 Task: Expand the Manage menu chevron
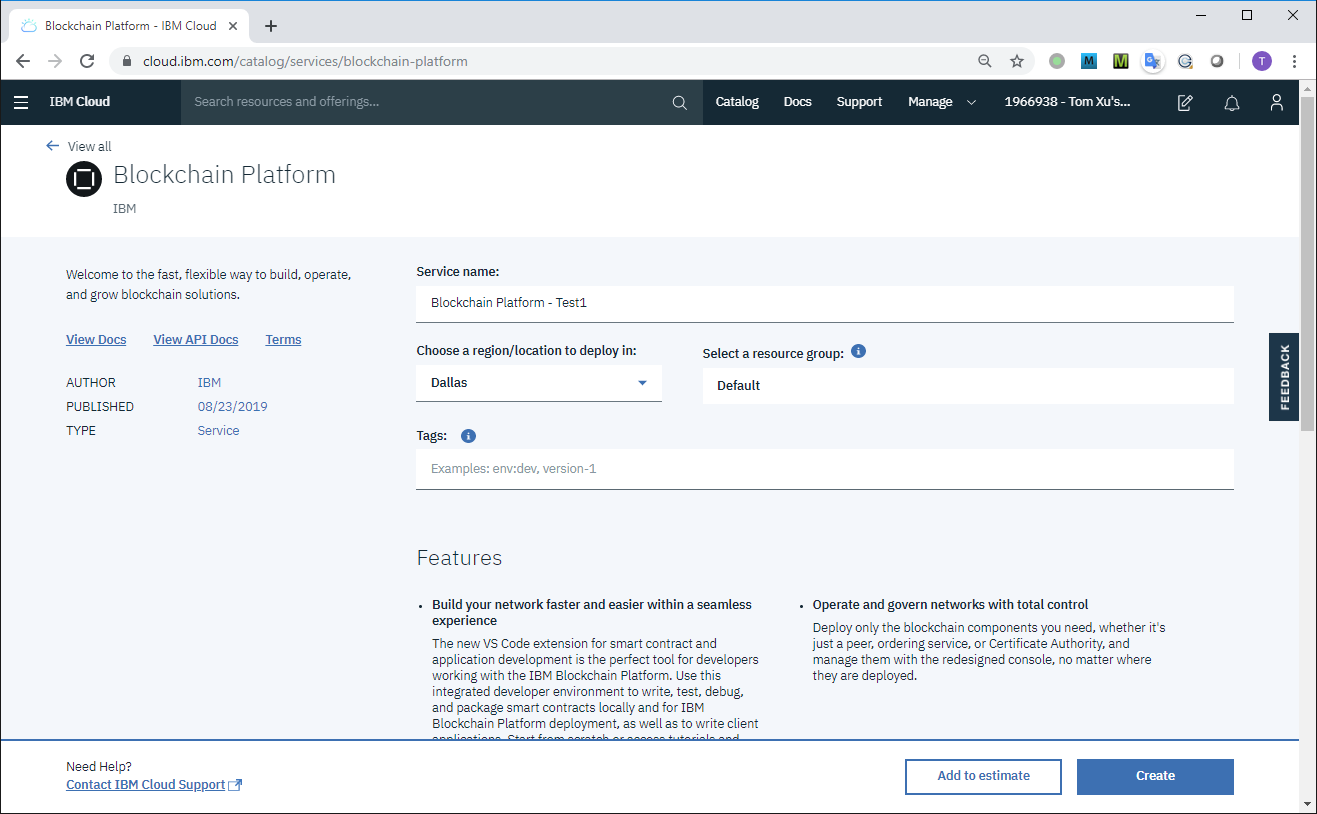pyautogui.click(x=971, y=102)
